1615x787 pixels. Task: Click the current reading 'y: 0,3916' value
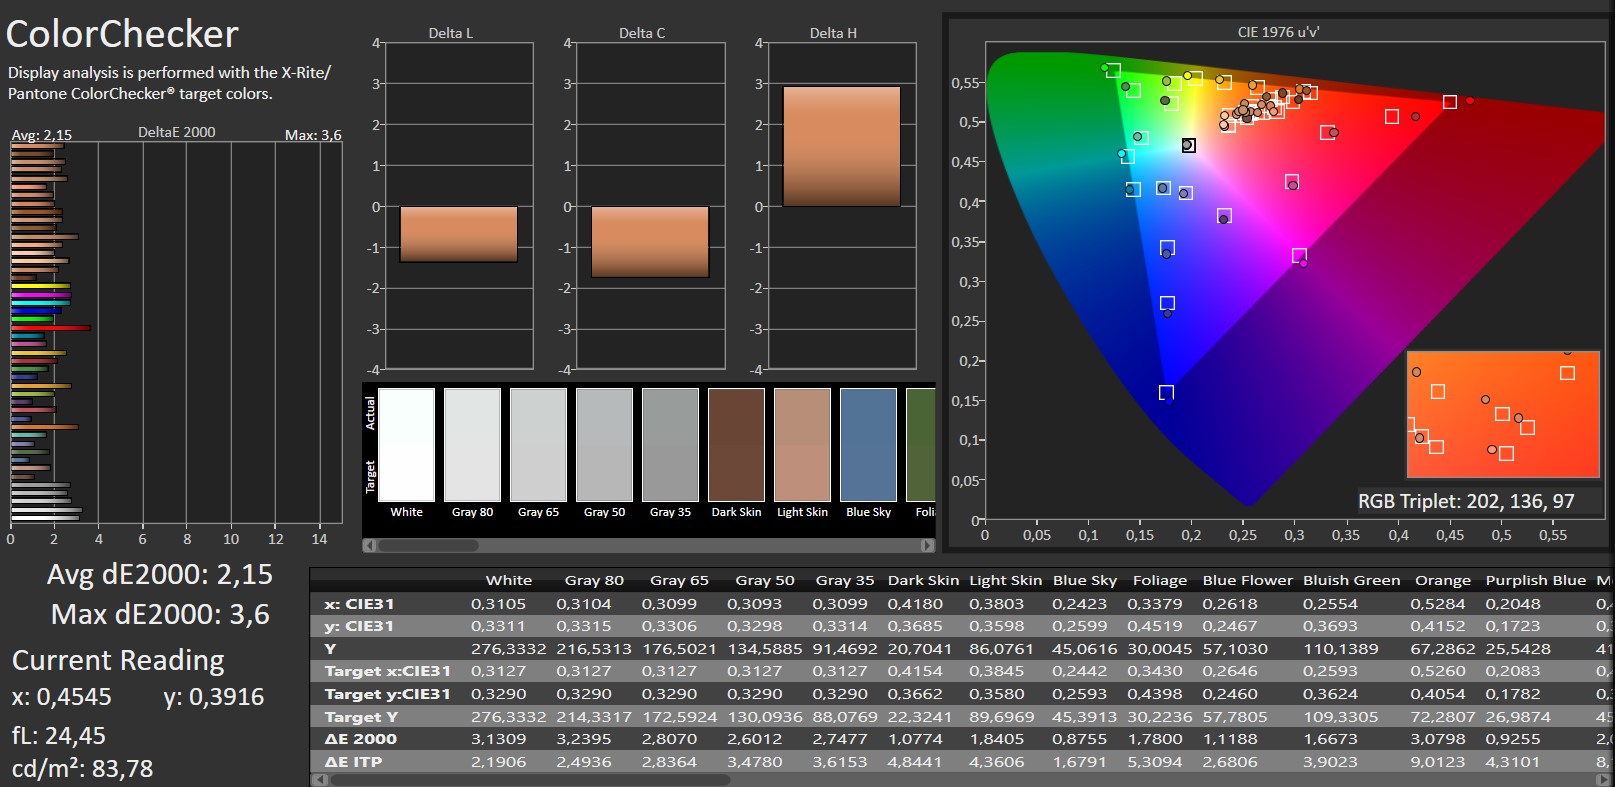coord(214,697)
